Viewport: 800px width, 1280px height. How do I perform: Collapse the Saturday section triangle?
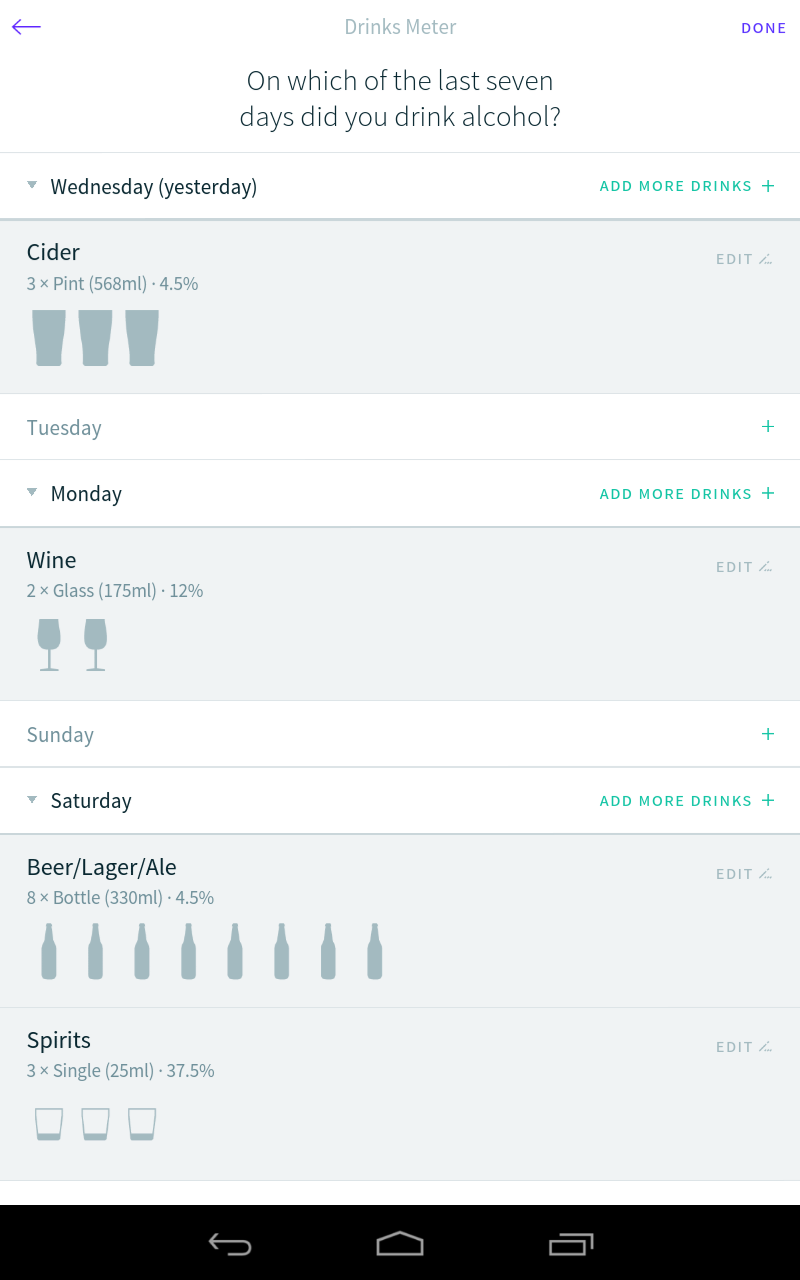(32, 799)
